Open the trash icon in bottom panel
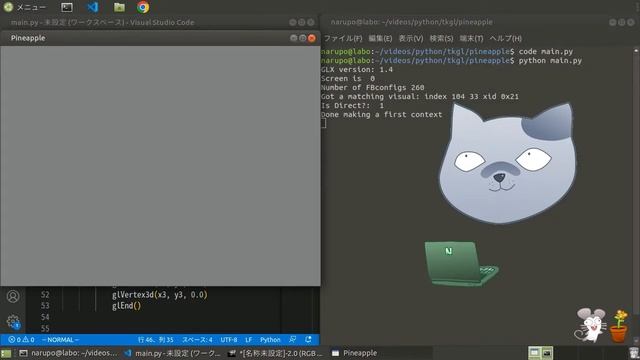This screenshot has height=360, width=640. point(633,353)
